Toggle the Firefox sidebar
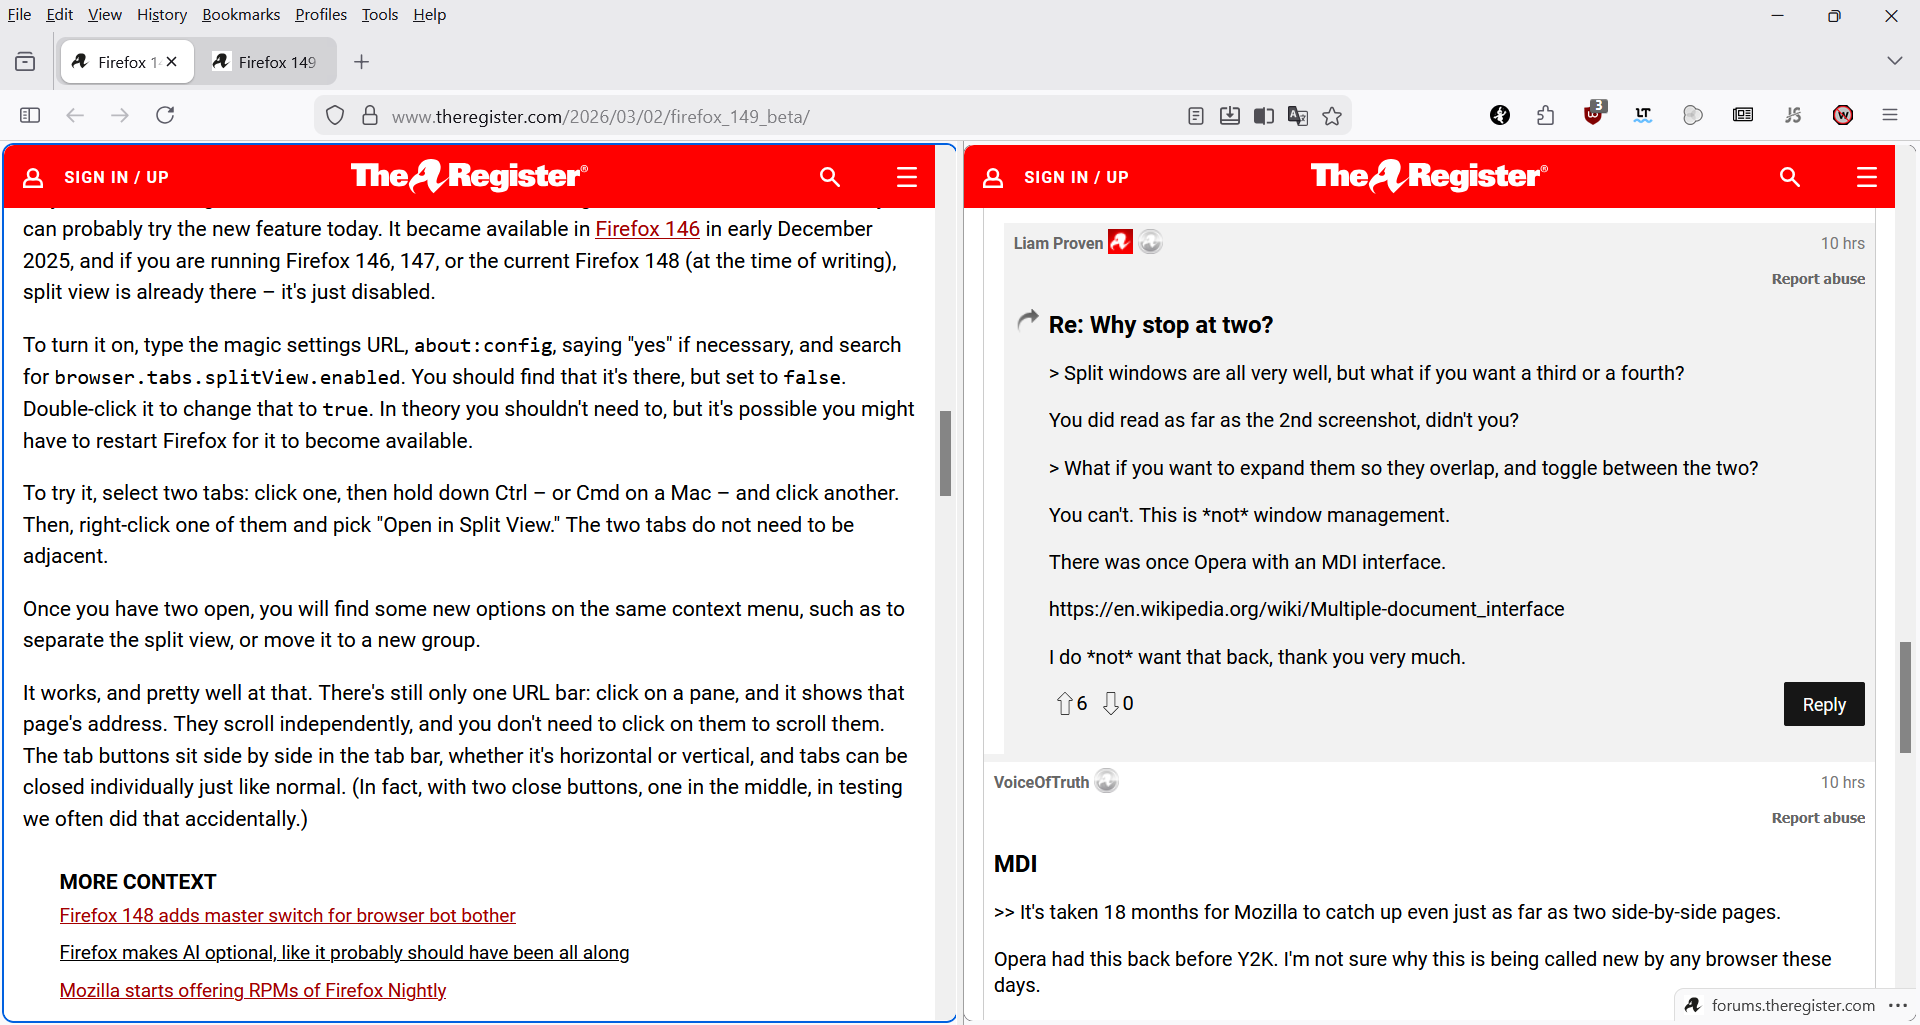 [30, 115]
